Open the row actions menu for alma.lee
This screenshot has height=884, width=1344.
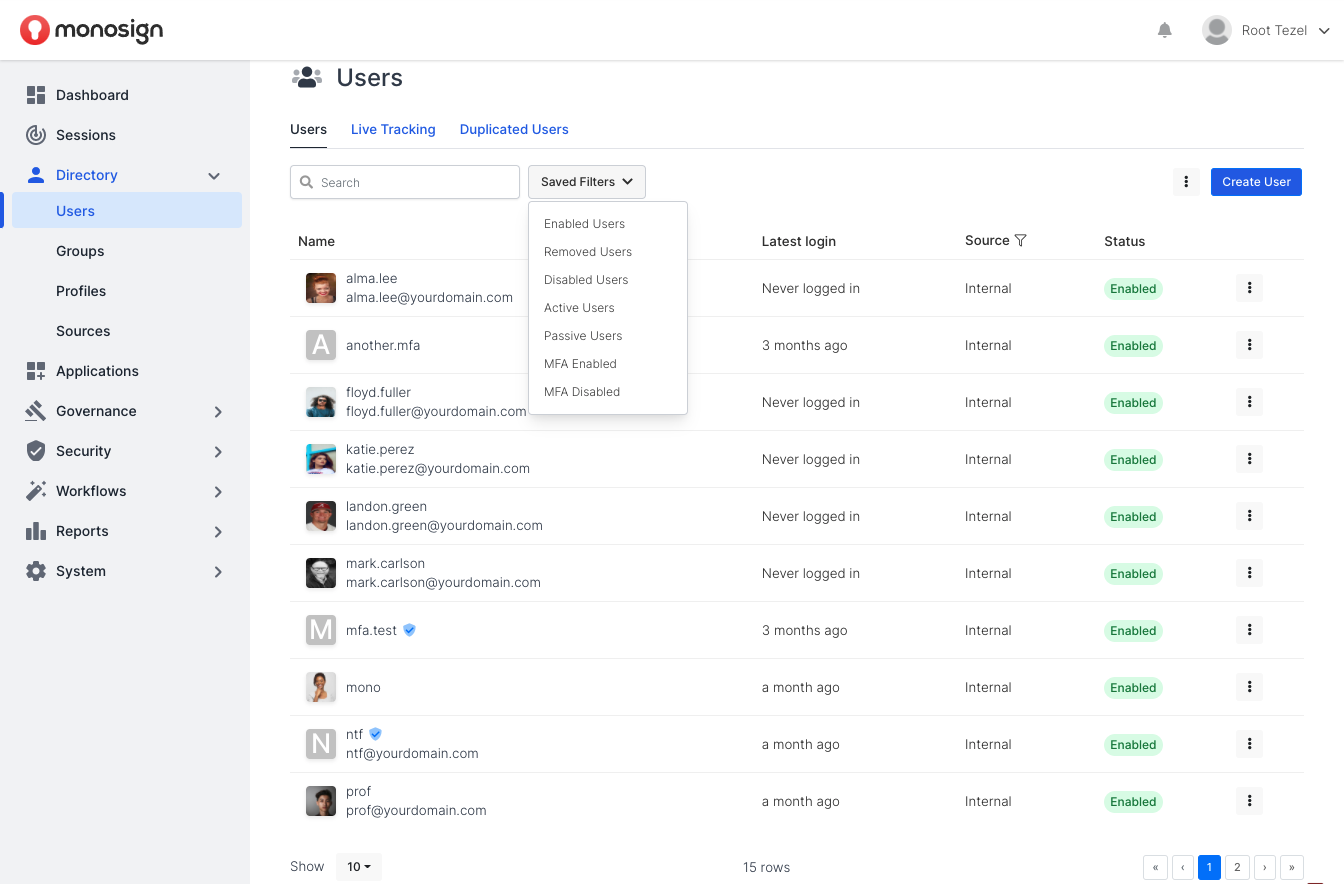(1249, 288)
